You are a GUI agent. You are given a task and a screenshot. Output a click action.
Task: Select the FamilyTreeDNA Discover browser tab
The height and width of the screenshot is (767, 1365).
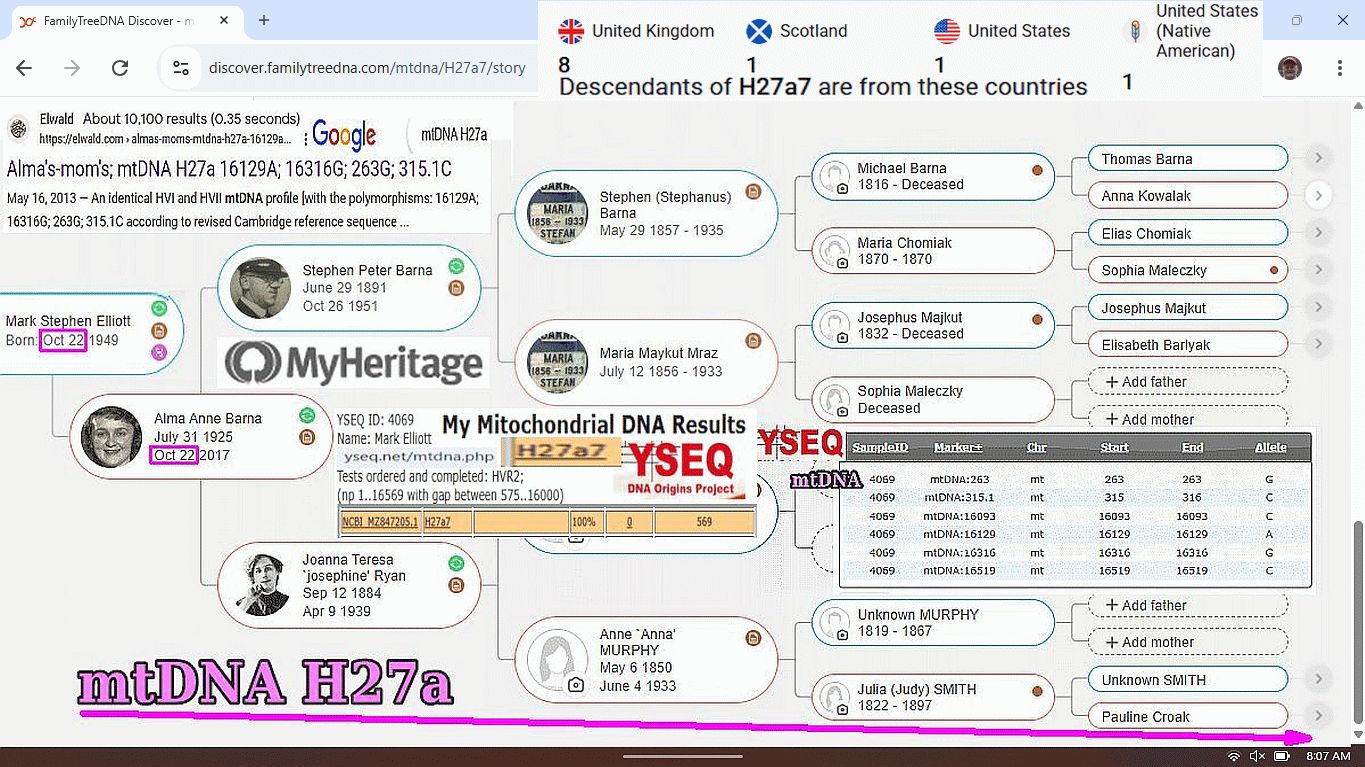click(120, 20)
